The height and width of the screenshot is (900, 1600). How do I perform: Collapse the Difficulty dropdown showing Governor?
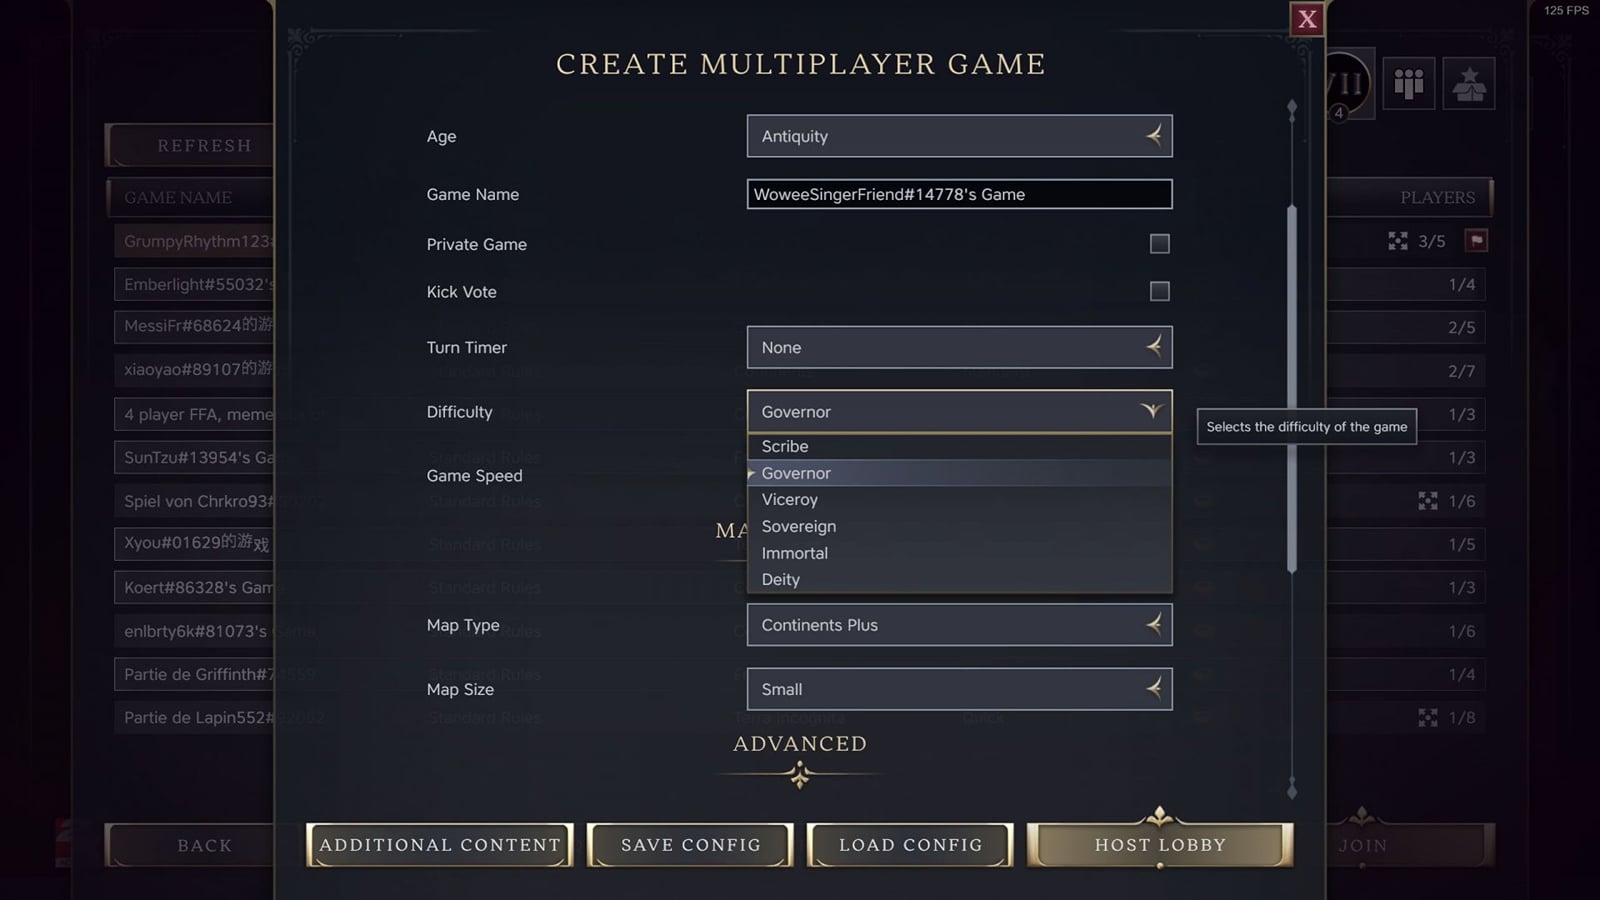click(959, 411)
